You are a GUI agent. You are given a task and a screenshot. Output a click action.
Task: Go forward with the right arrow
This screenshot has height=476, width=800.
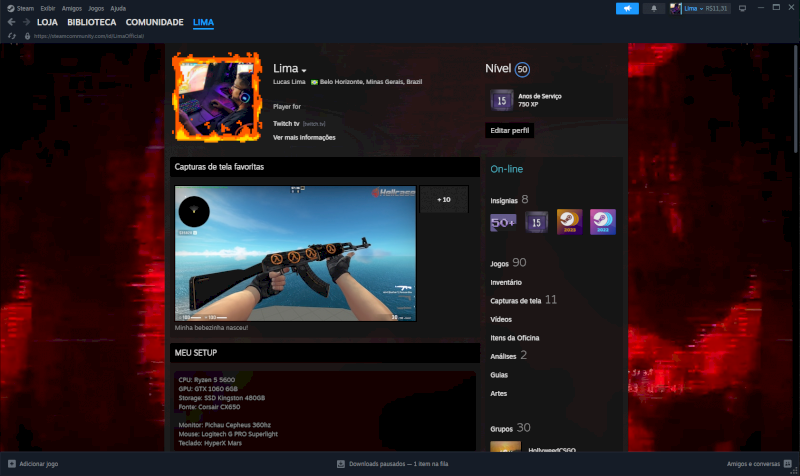pos(27,22)
